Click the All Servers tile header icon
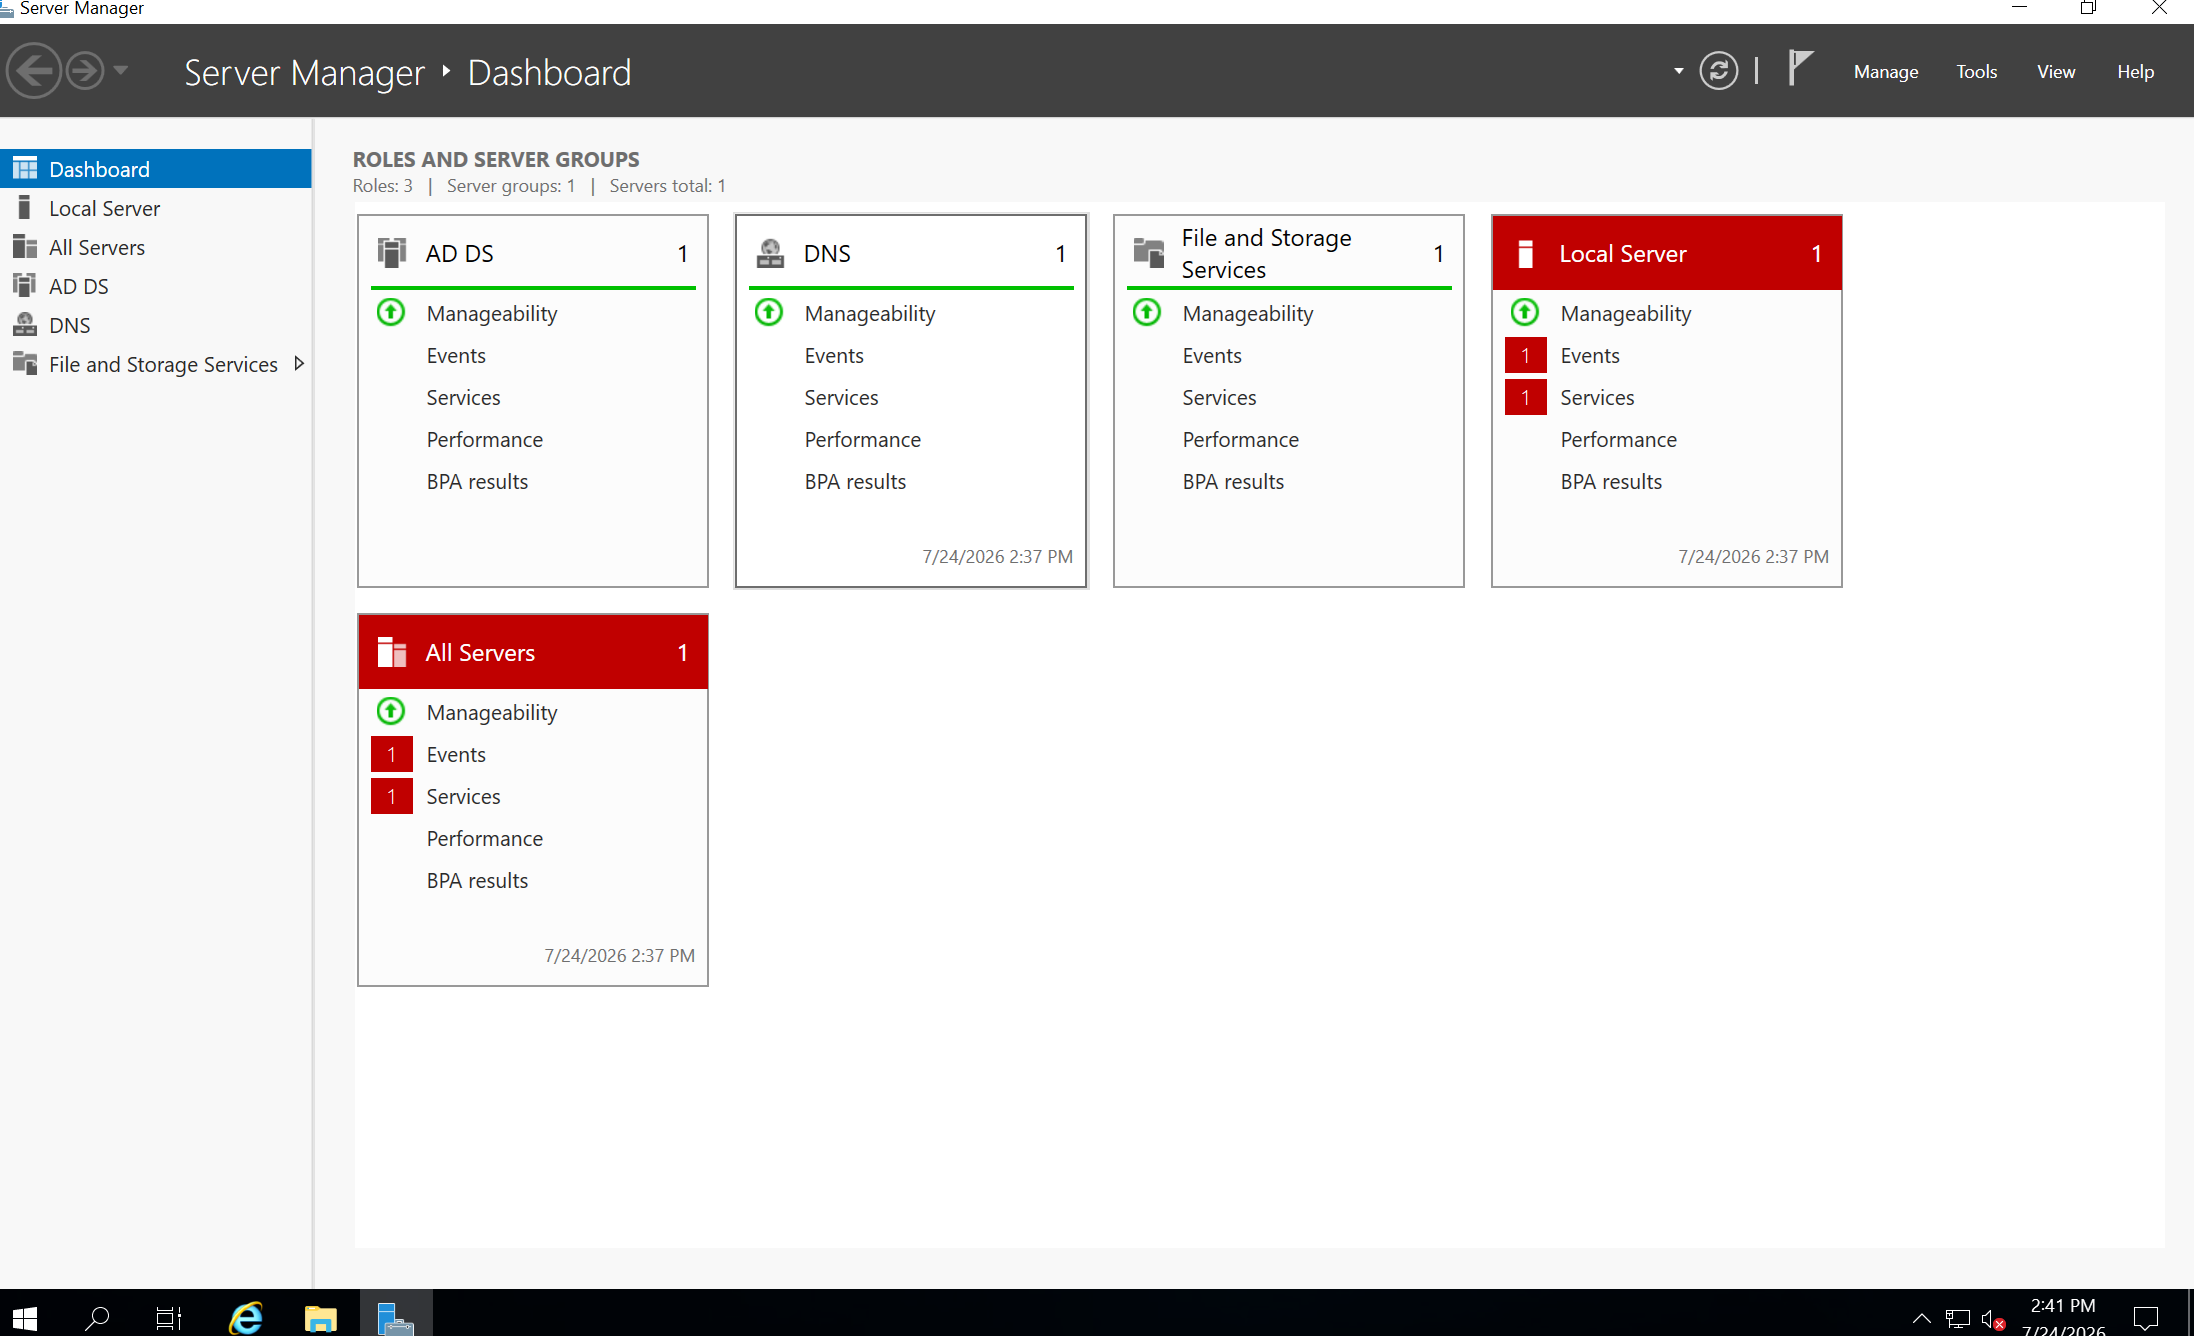Screen dimensions: 2194x1336 pyautogui.click(x=392, y=652)
